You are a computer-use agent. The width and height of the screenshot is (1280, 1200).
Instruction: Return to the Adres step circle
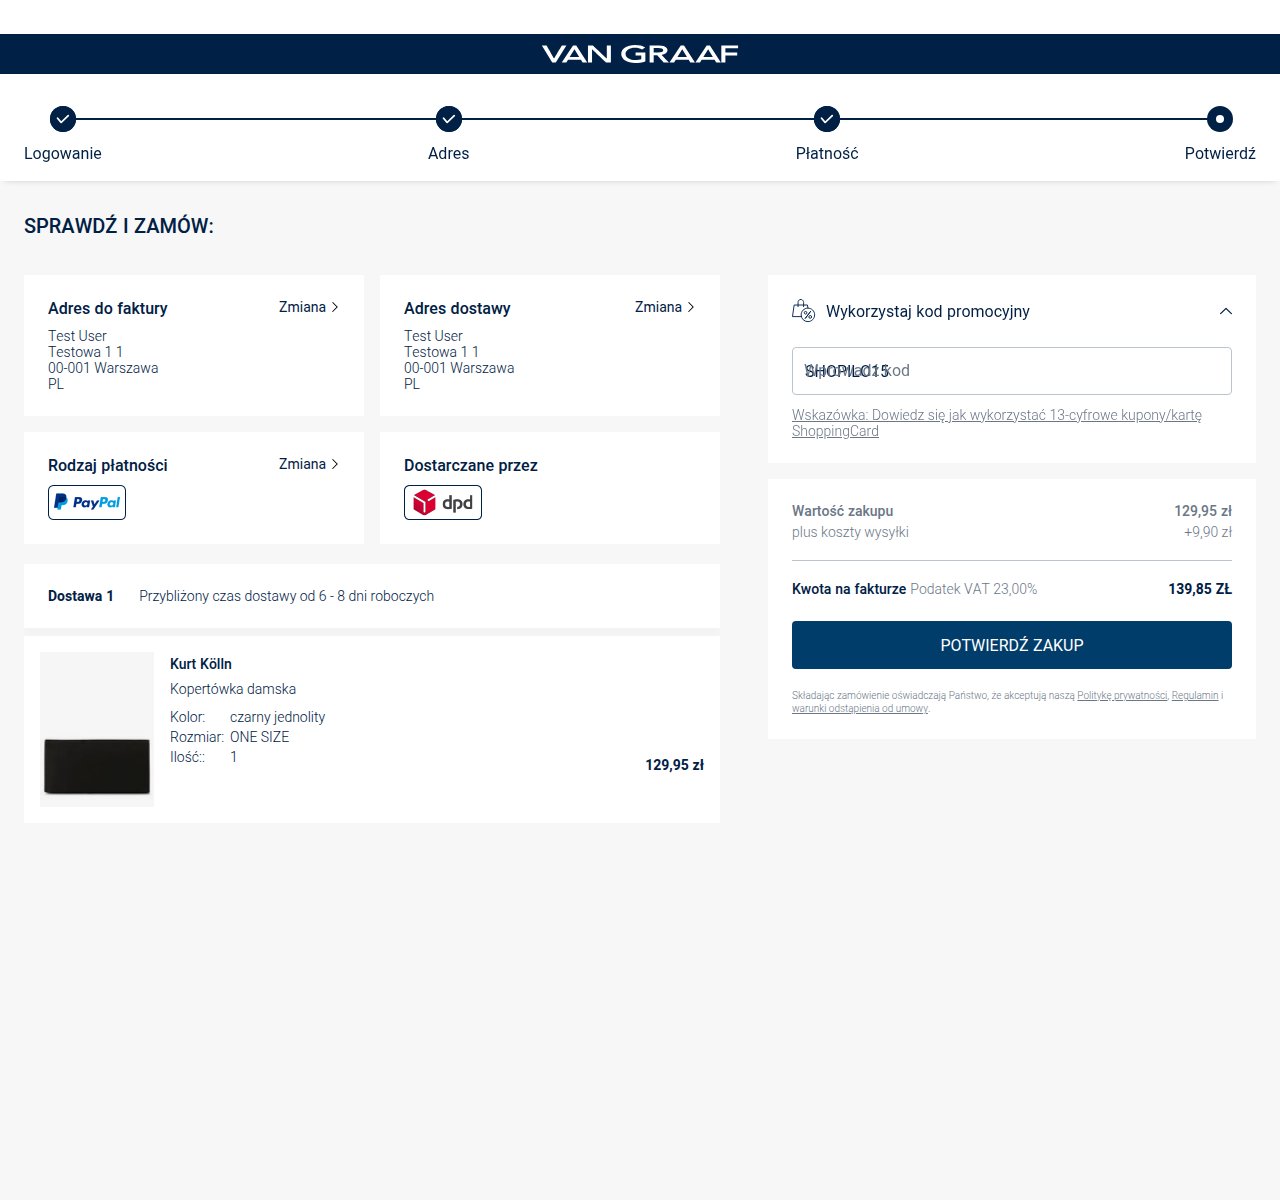coord(449,119)
